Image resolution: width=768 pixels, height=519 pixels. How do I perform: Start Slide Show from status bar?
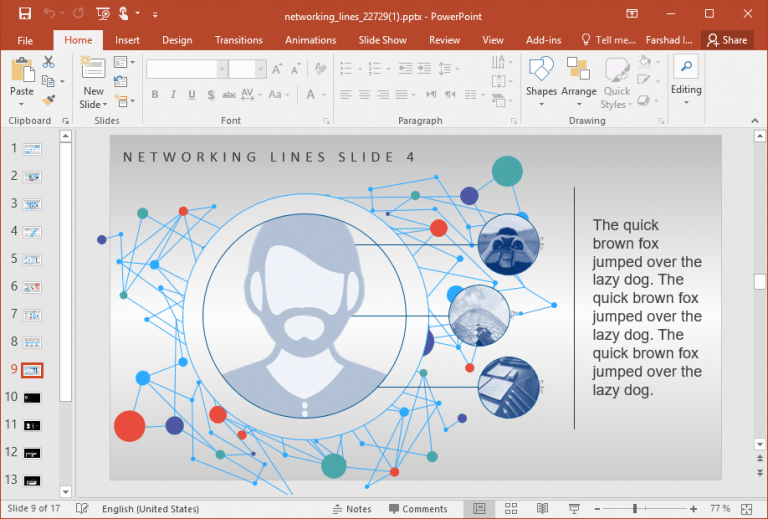[x=574, y=509]
